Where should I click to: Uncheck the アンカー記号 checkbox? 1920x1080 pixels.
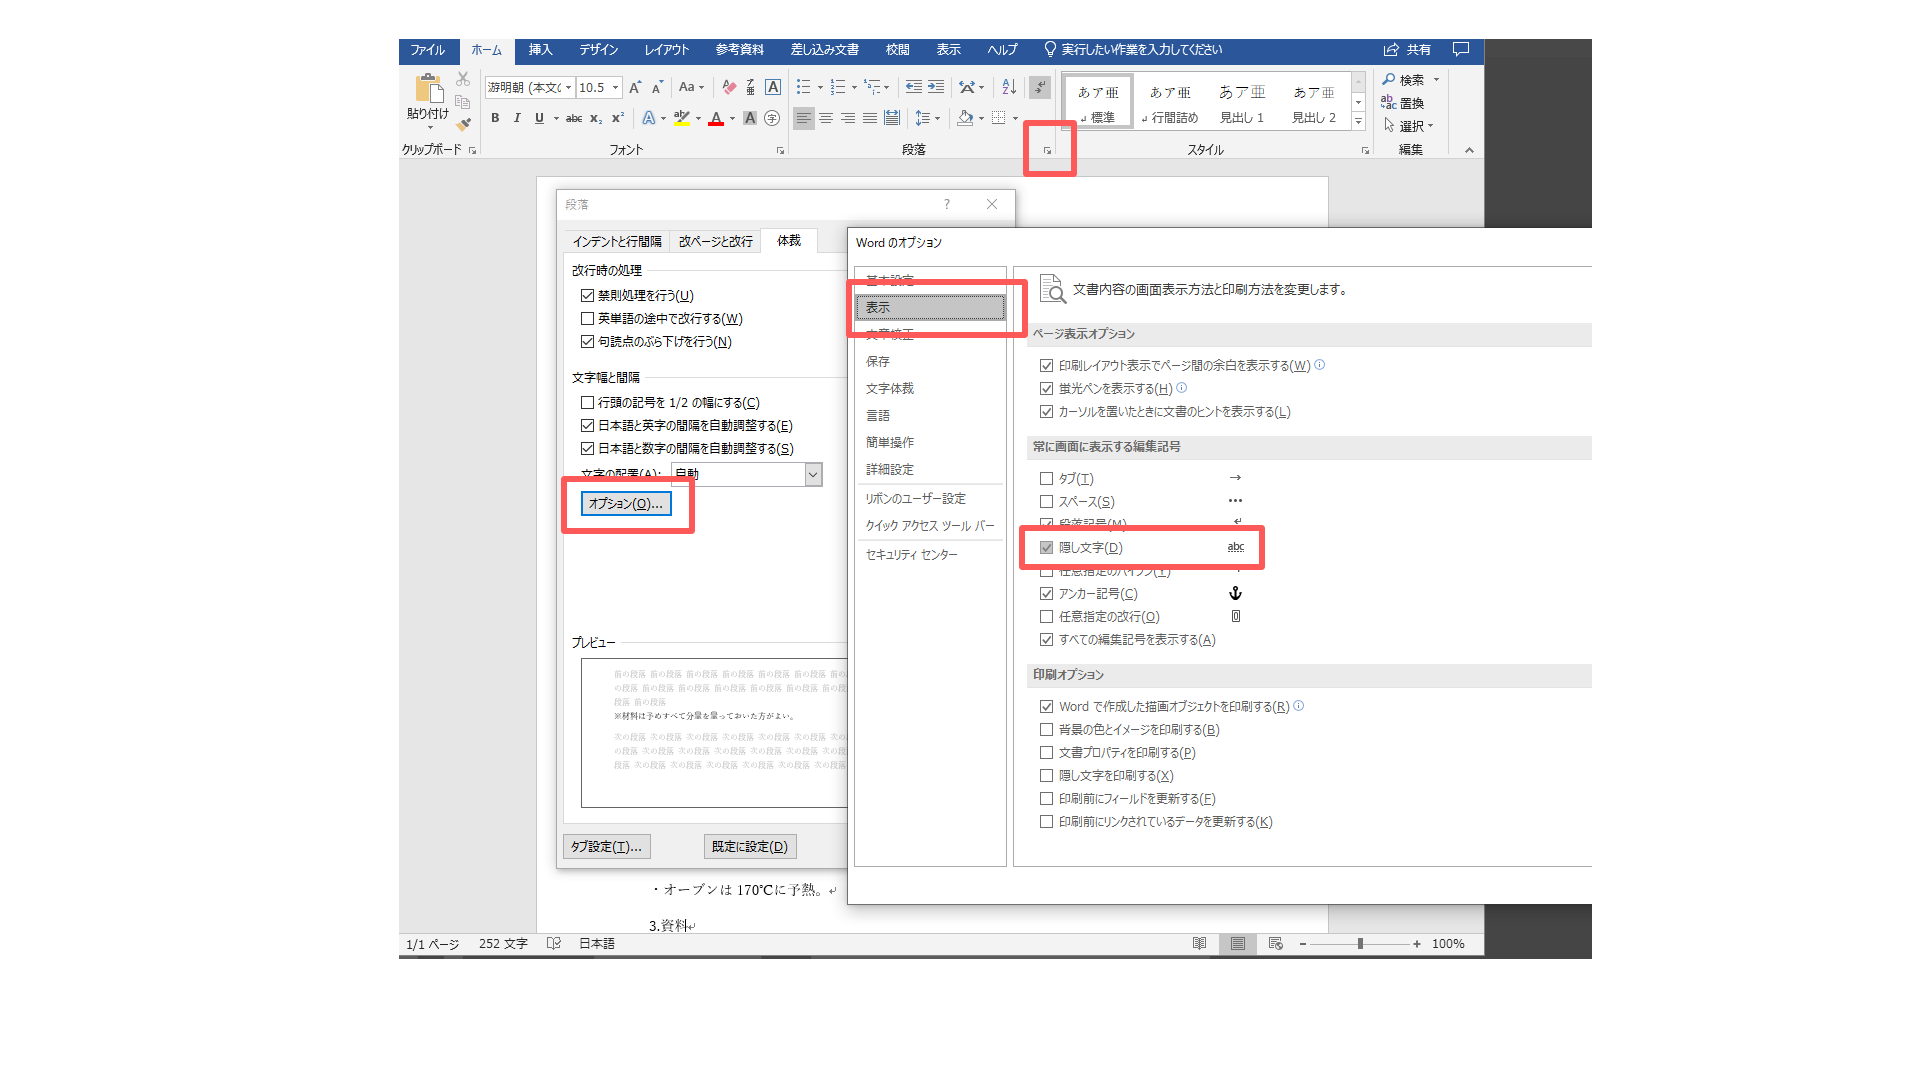click(1046, 593)
